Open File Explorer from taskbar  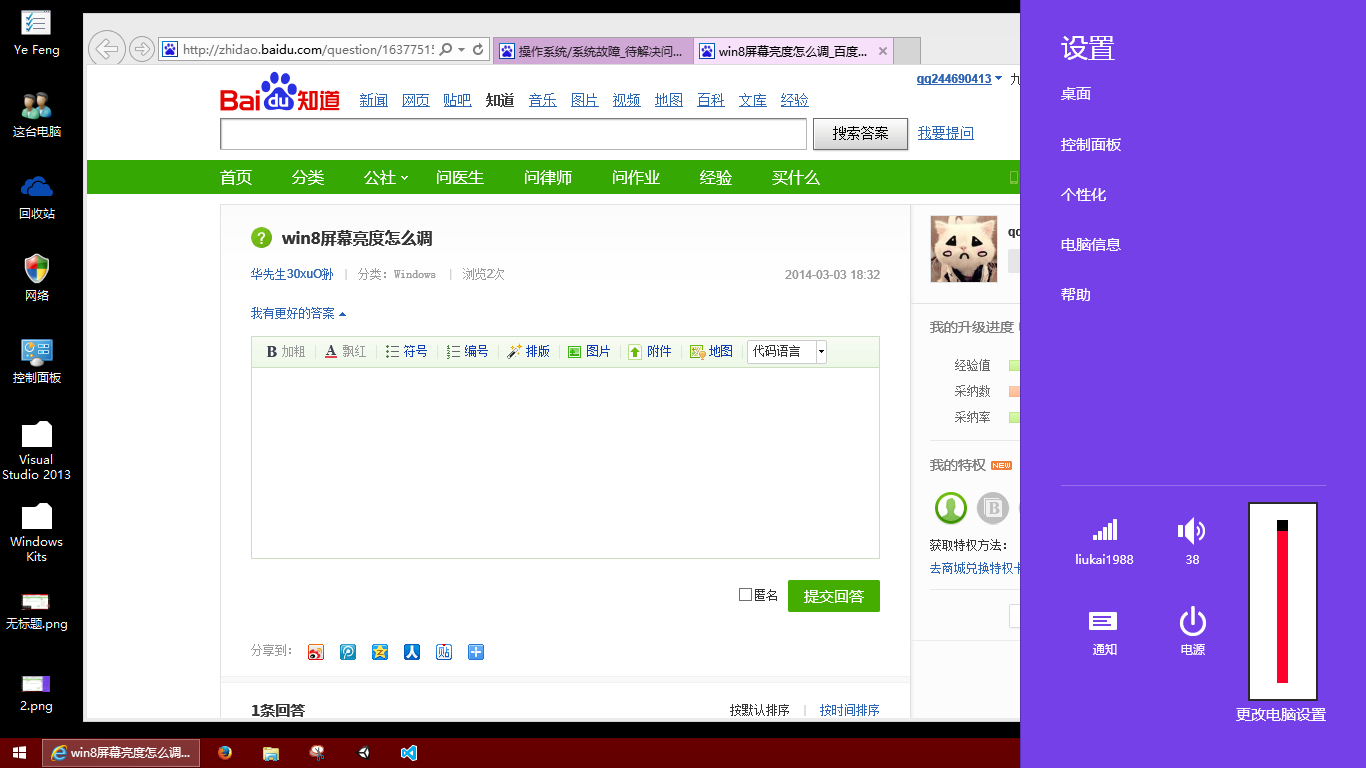tap(270, 753)
